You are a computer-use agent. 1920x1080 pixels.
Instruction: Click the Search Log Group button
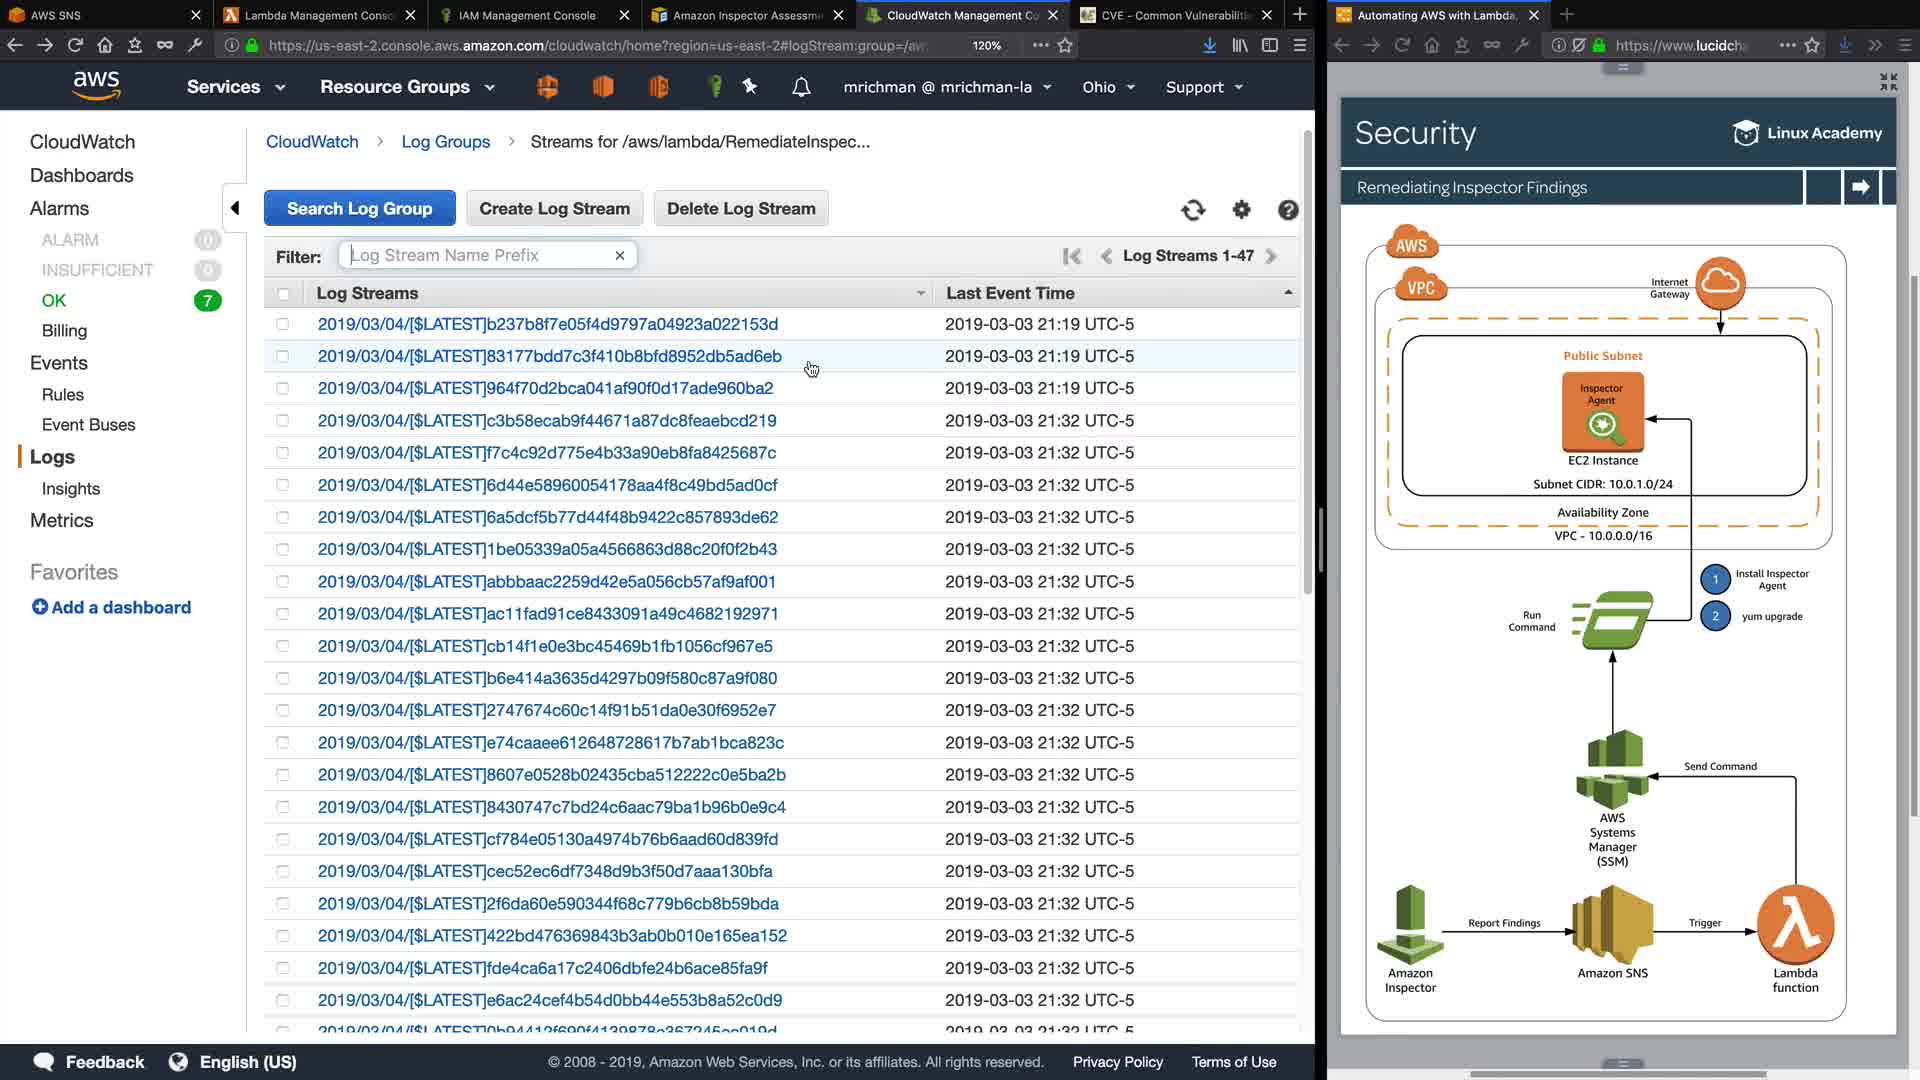coord(359,208)
